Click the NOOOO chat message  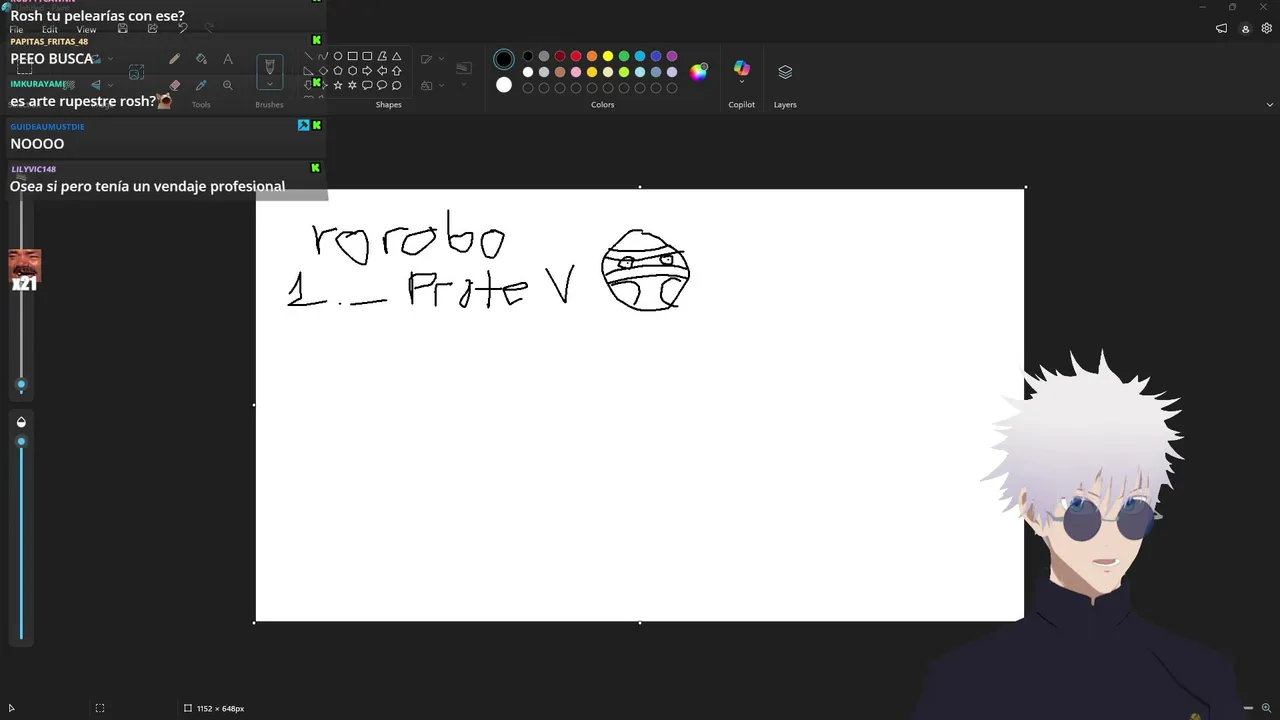click(37, 144)
